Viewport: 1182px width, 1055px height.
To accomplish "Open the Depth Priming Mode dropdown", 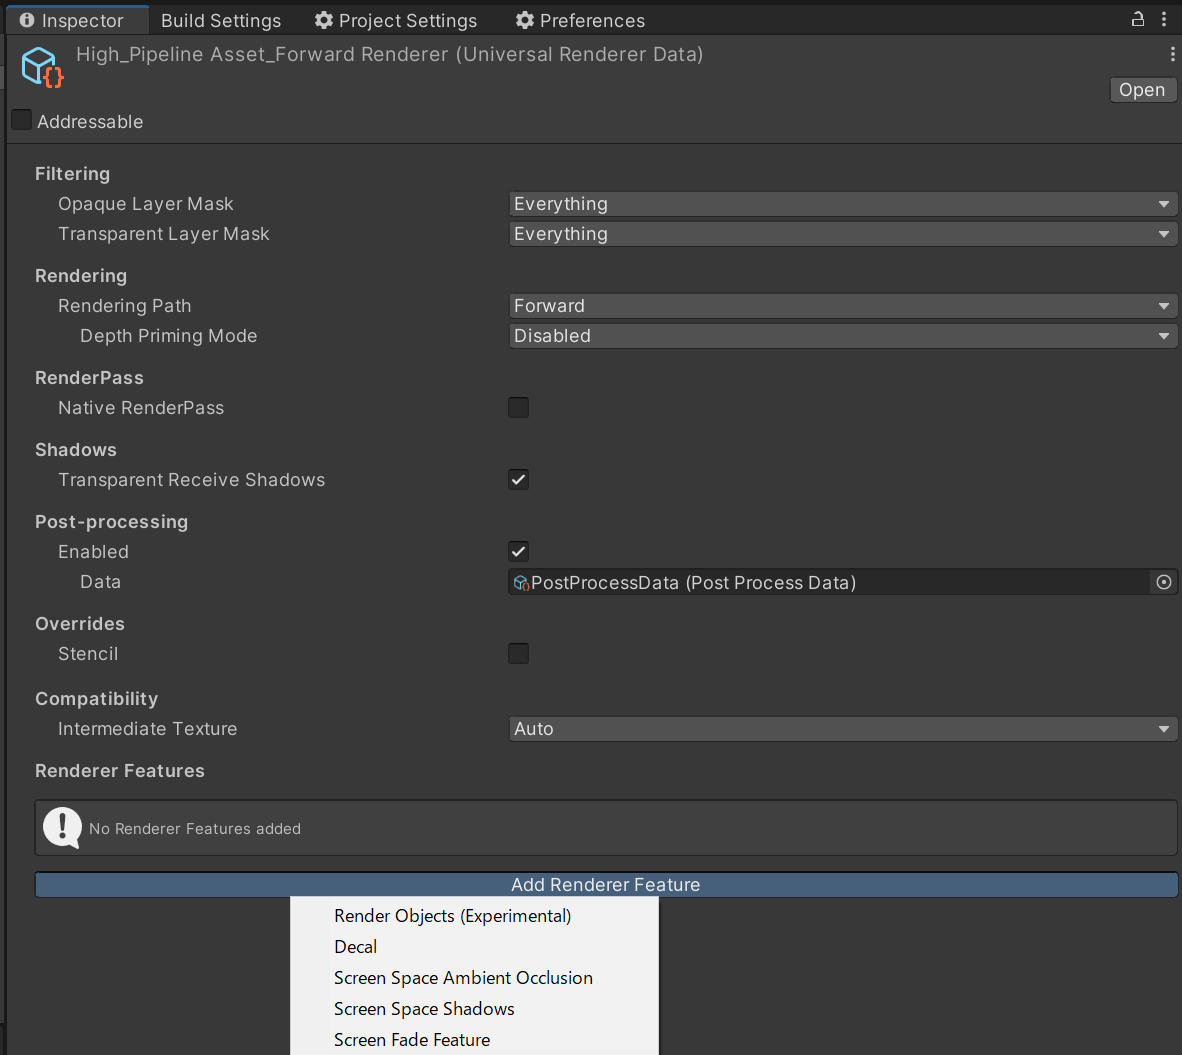I will 843,336.
